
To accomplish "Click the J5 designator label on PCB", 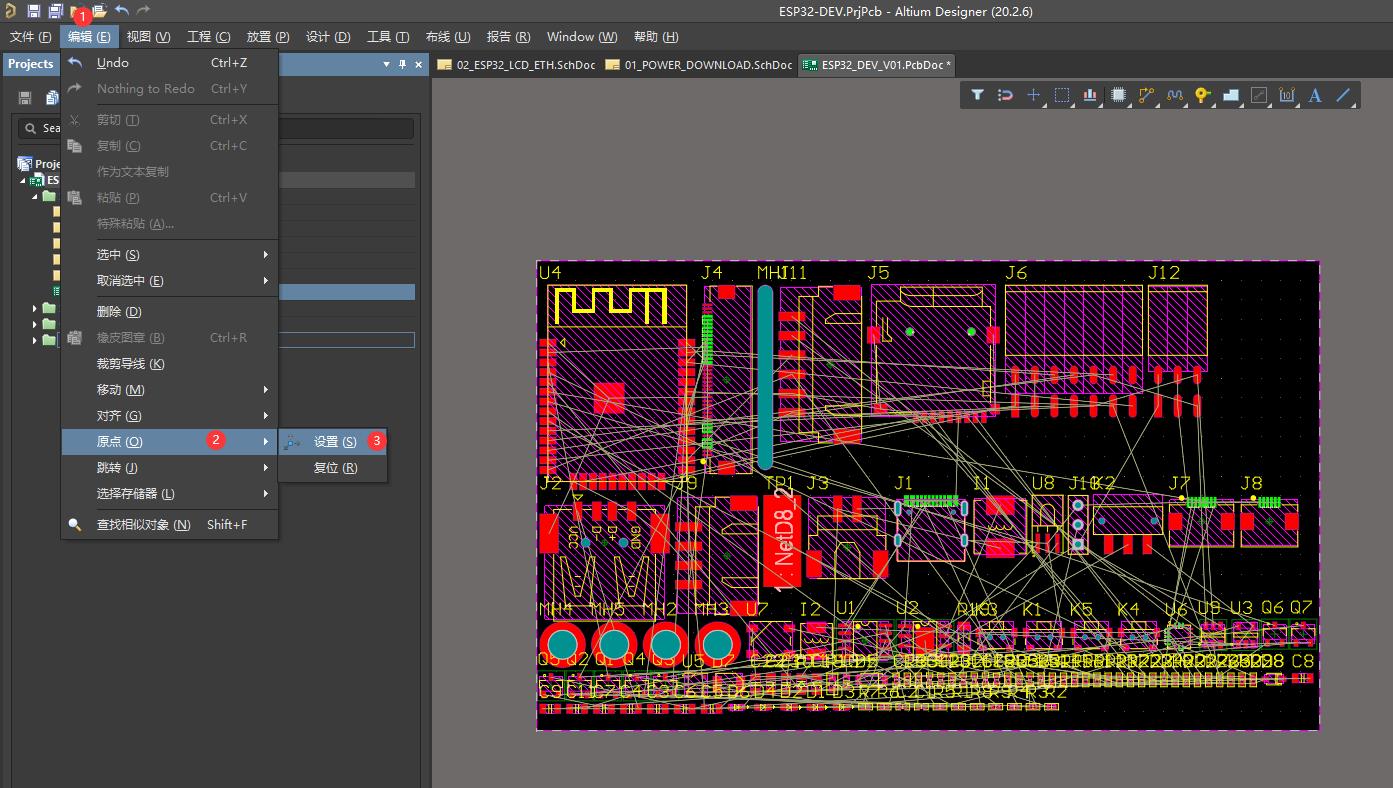I will (x=878, y=273).
